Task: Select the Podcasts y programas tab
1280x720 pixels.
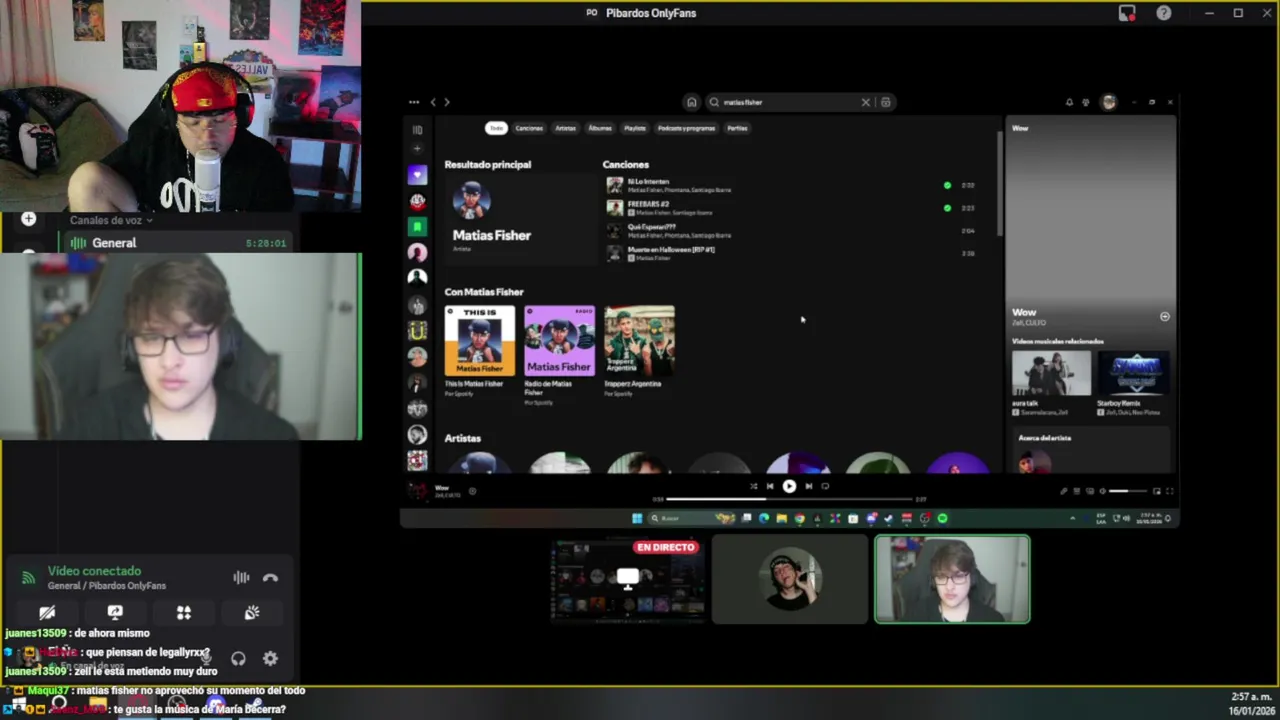Action: pyautogui.click(x=686, y=128)
